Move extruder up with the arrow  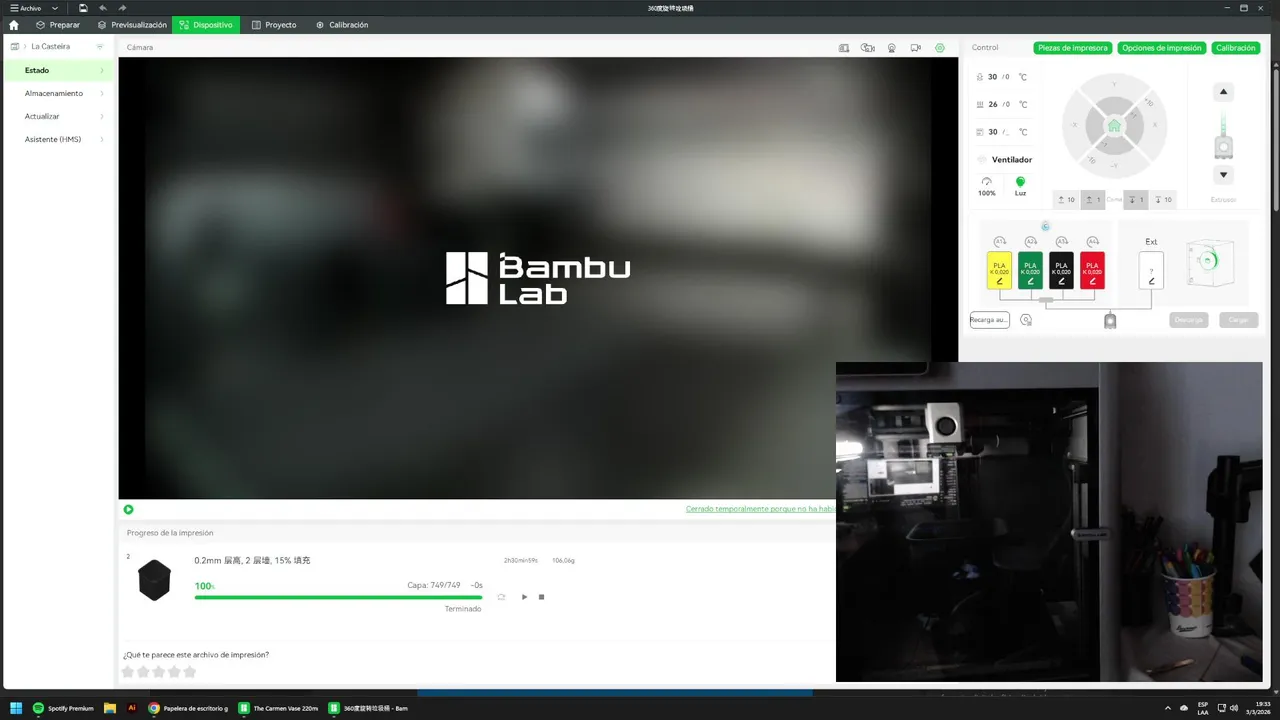pyautogui.click(x=1223, y=92)
